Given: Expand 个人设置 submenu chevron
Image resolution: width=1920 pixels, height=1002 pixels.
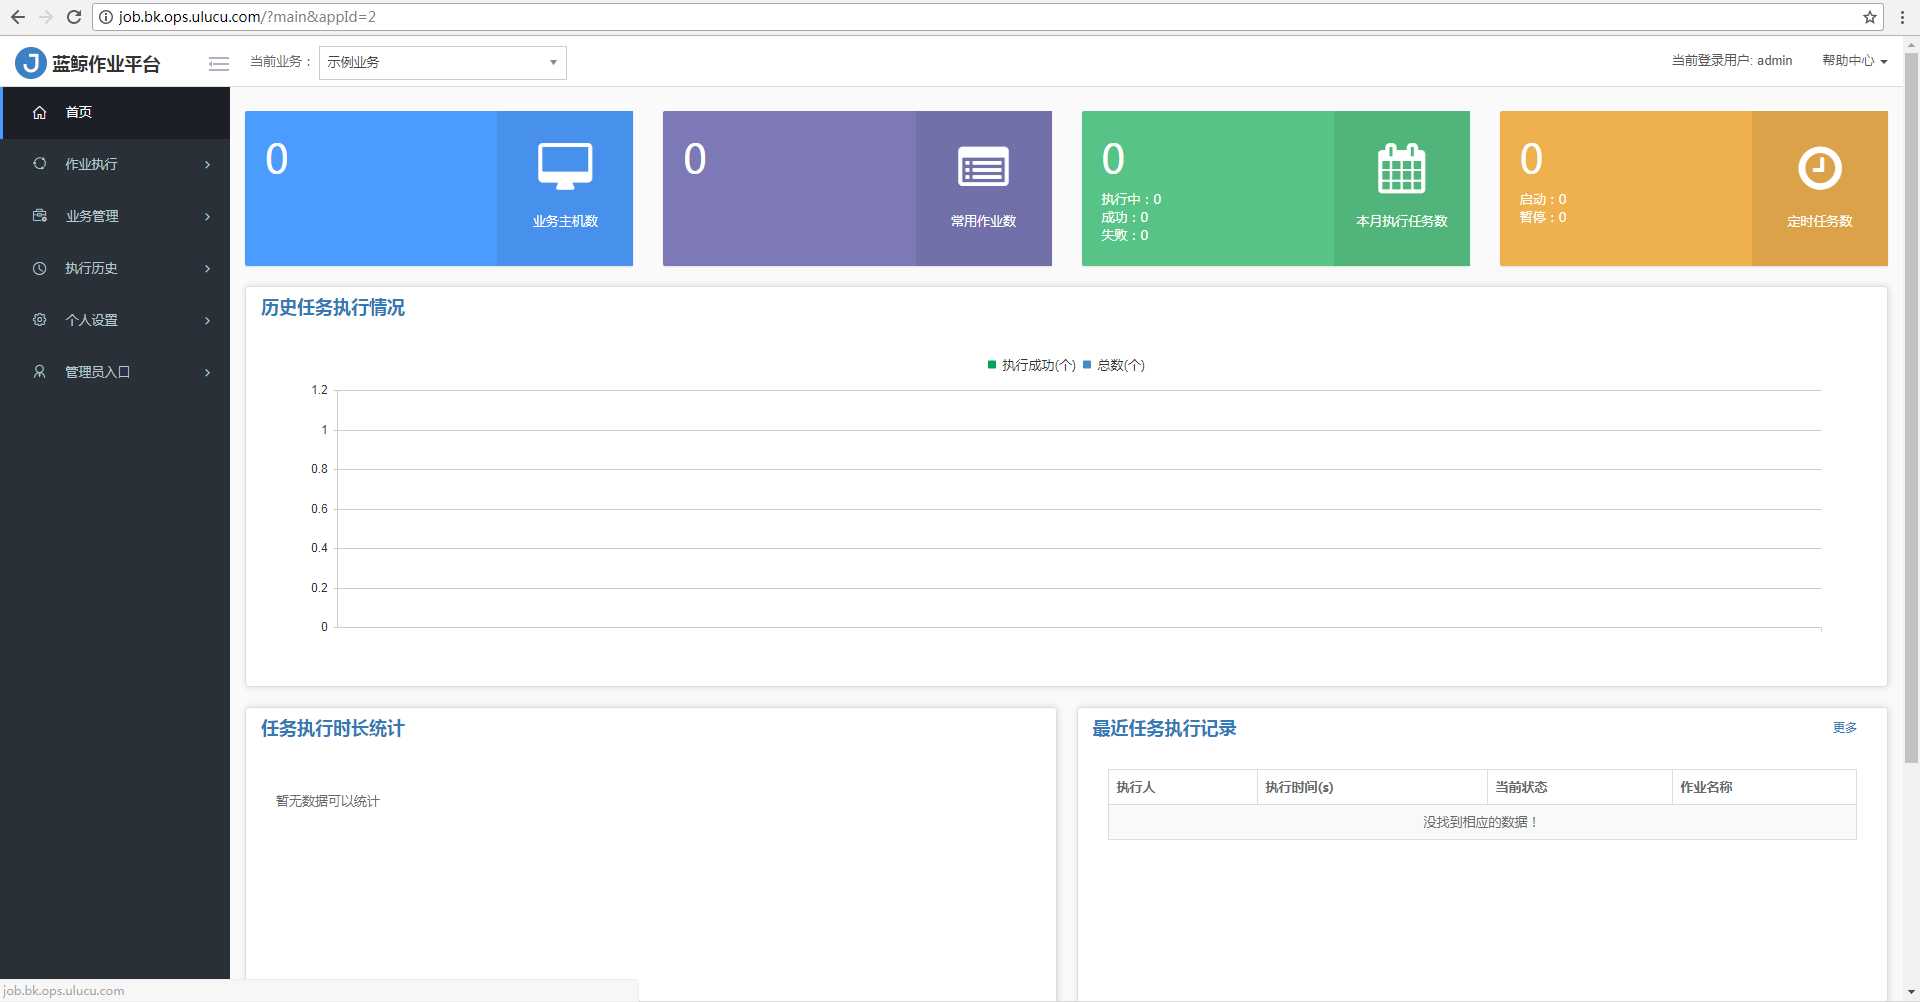Looking at the screenshot, I should tap(207, 320).
